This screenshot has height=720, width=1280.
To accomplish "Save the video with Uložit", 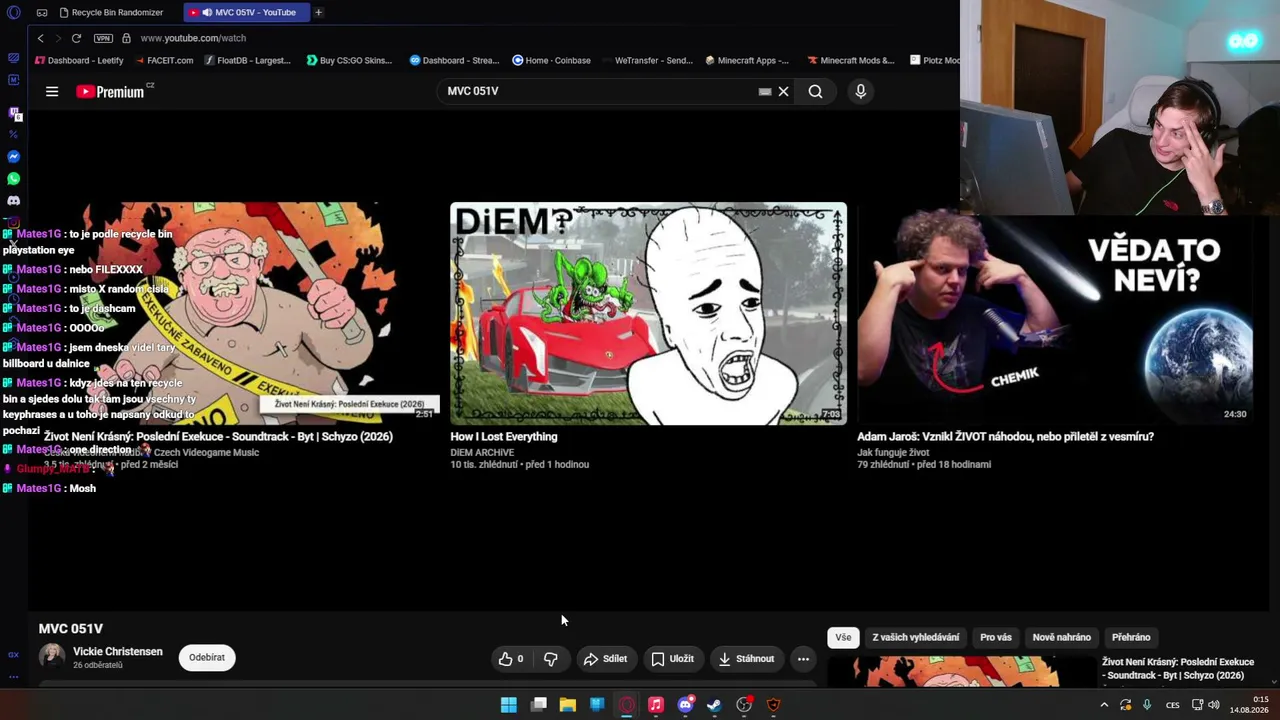I will (672, 659).
